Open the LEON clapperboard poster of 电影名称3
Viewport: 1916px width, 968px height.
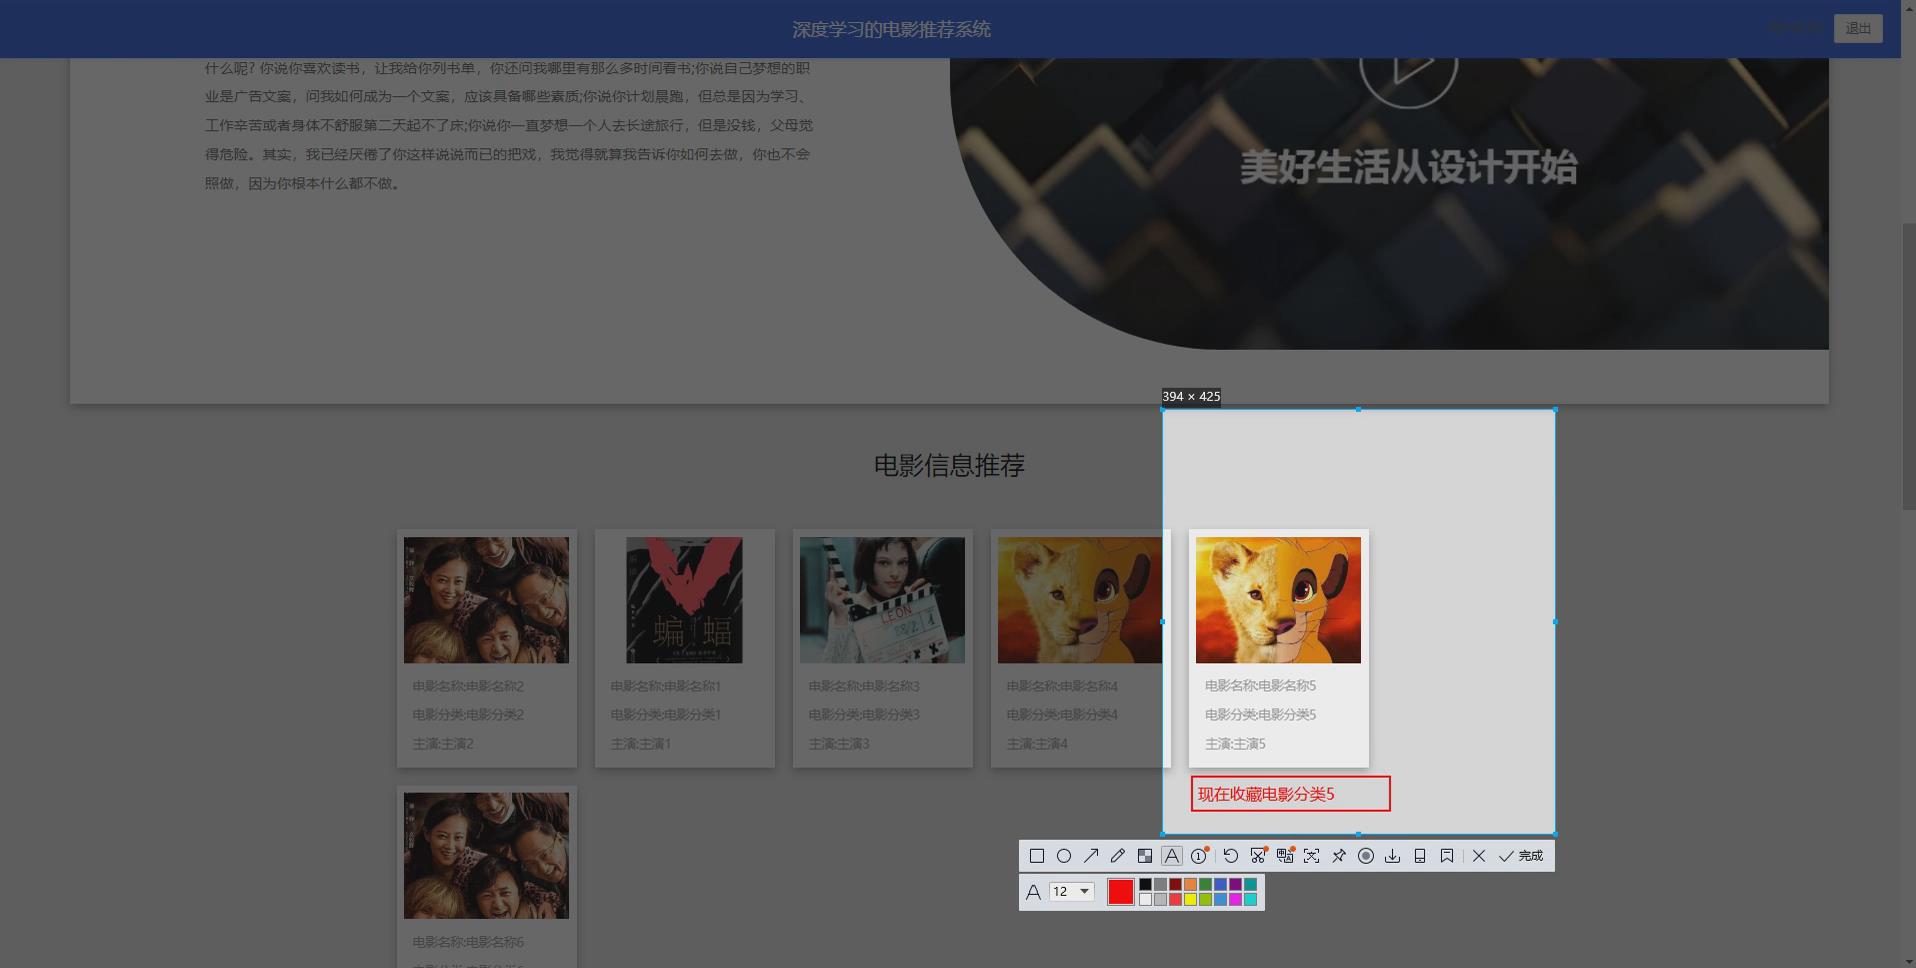coord(882,600)
